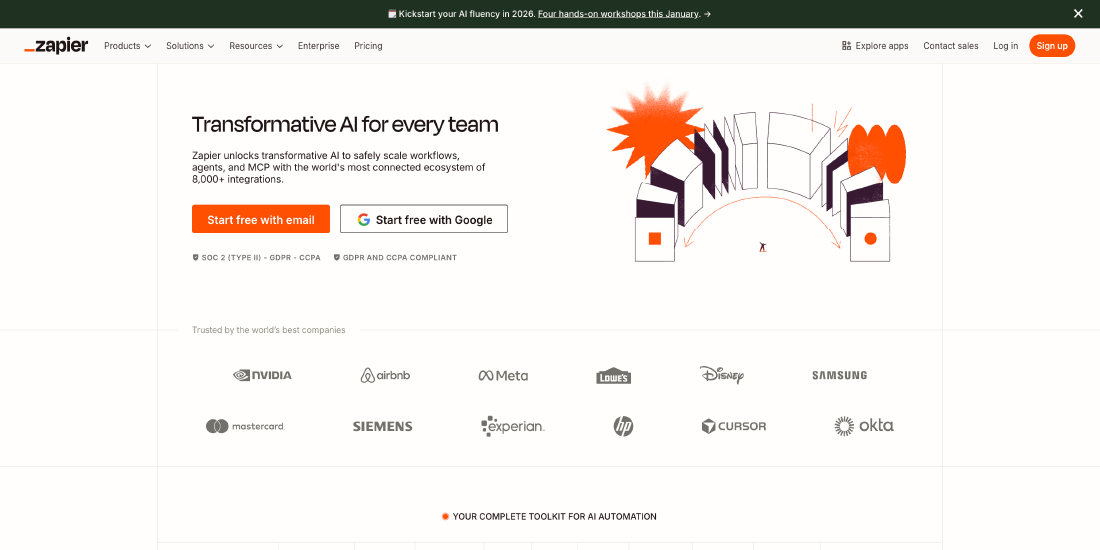Click the Explore apps grid icon
This screenshot has height=550, width=1100.
(x=846, y=46)
